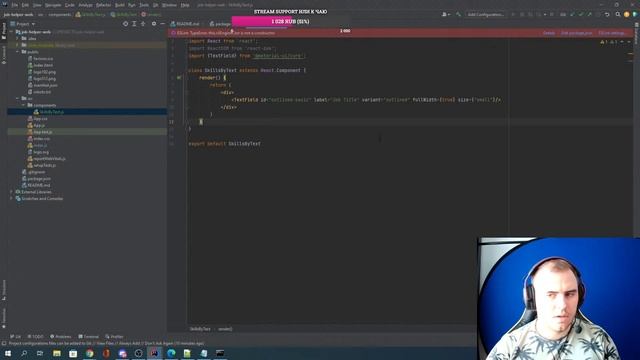The image size is (640, 360).
Task: Open the Code menu
Action: pyautogui.click(x=70, y=5)
